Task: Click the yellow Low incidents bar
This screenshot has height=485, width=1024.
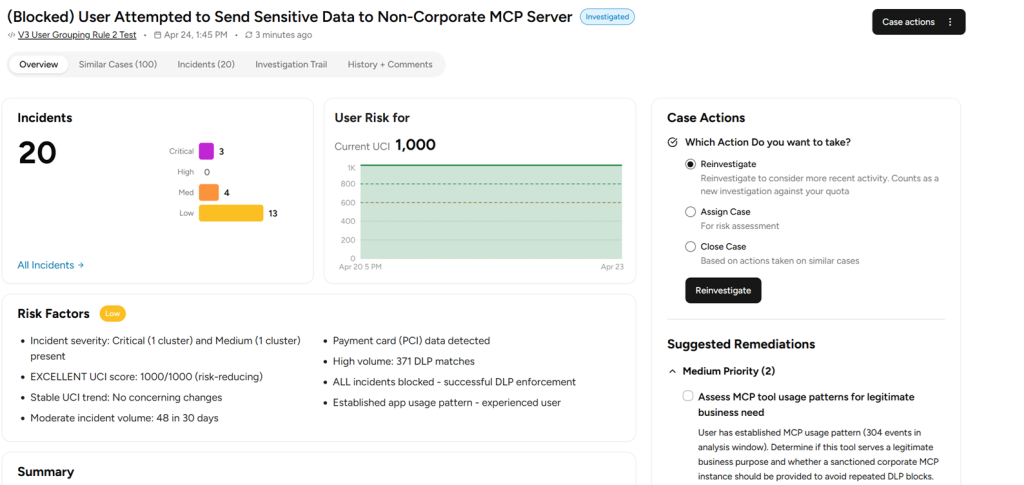Action: [x=231, y=213]
